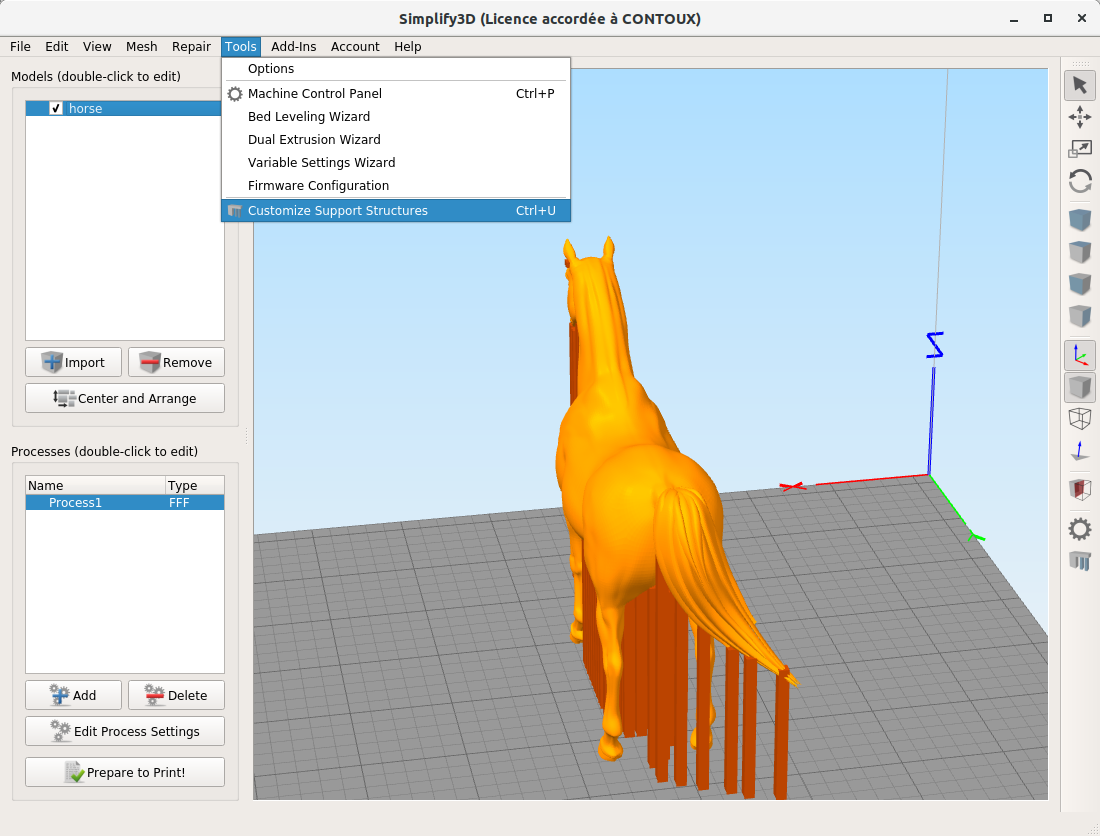
Task: Choose Dual Extrusion Wizard
Action: [x=396, y=140]
